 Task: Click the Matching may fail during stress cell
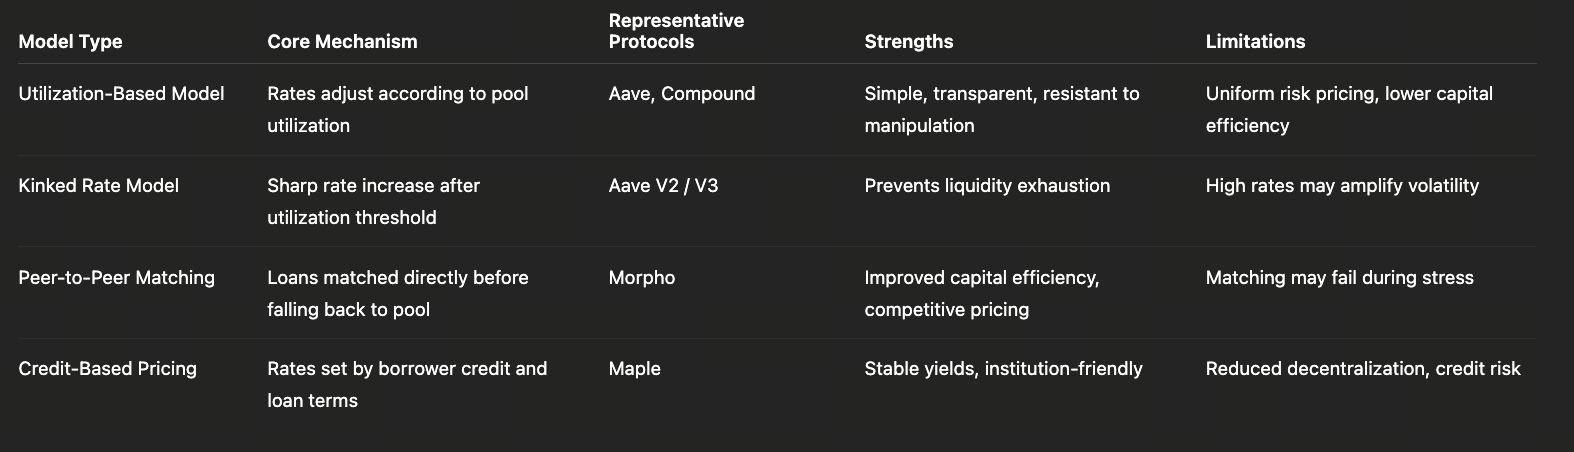point(1339,278)
